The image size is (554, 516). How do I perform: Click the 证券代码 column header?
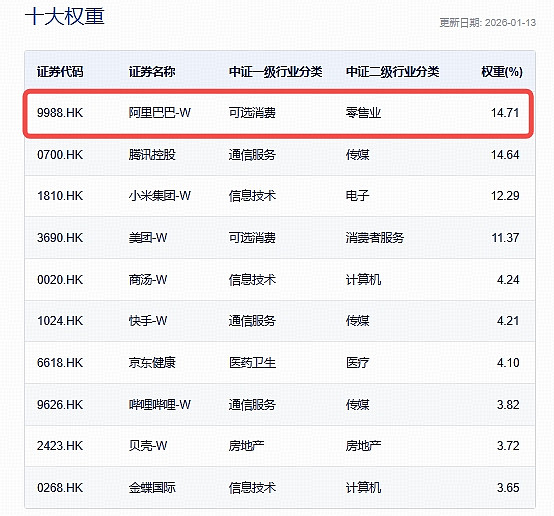coord(60,72)
